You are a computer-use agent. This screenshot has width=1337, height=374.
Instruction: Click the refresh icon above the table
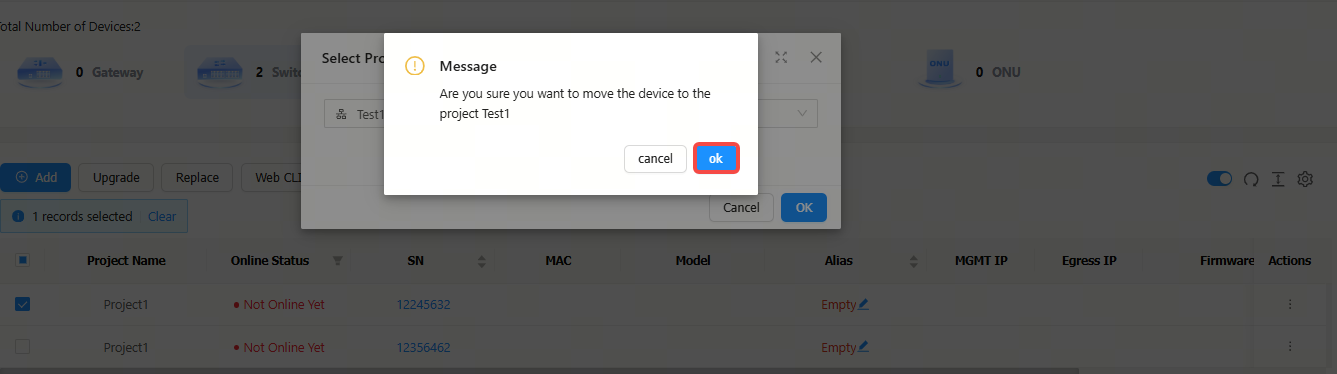[x=1250, y=179]
